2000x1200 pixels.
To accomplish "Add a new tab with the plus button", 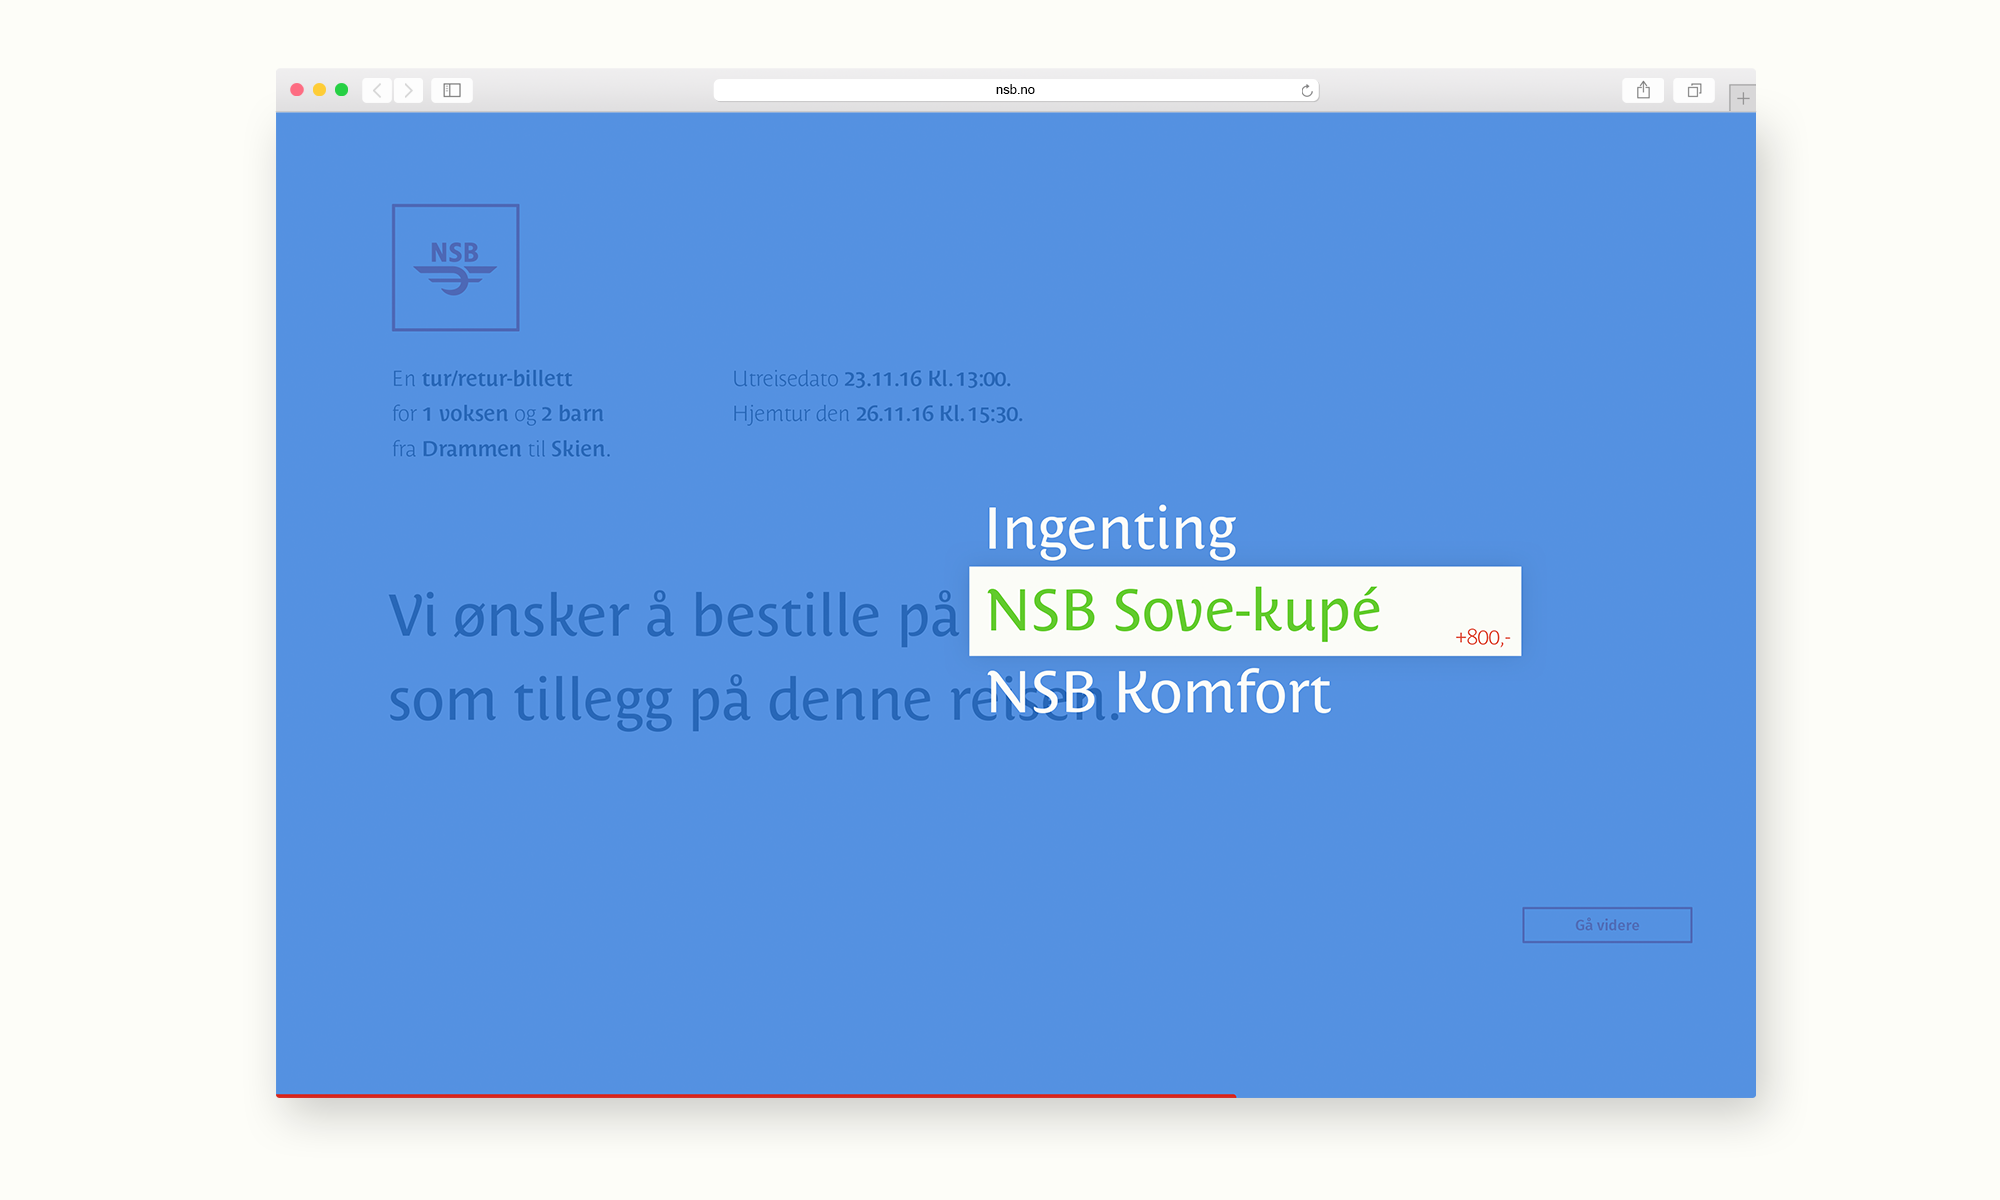I will (x=1743, y=98).
